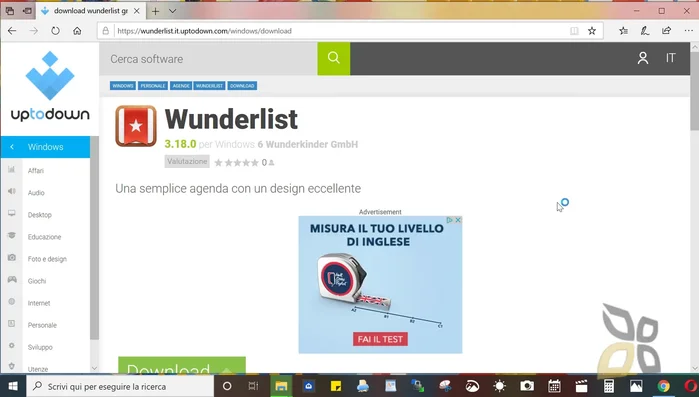Click the browser Back arrow
Image resolution: width=699 pixels, height=397 pixels.
(12, 31)
